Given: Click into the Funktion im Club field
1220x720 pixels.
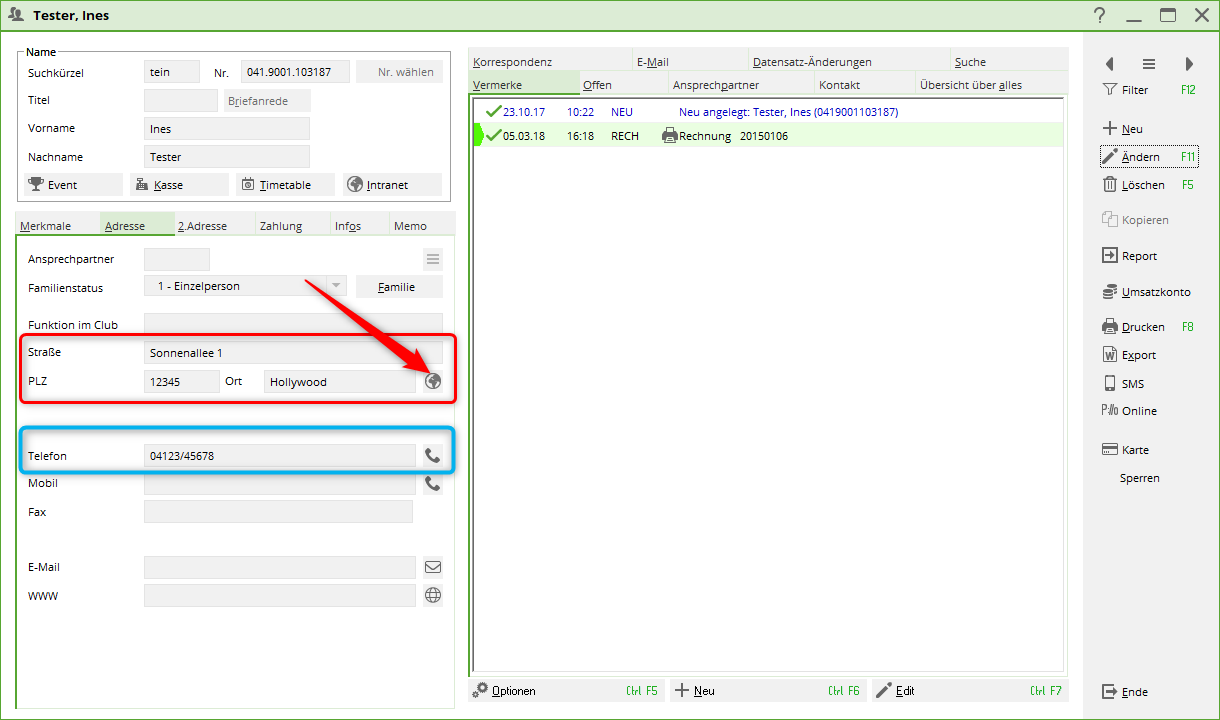Looking at the screenshot, I should tap(293, 324).
